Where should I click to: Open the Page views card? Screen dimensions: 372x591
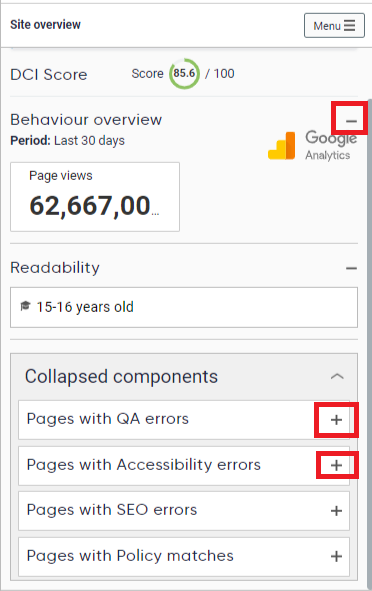click(95, 197)
